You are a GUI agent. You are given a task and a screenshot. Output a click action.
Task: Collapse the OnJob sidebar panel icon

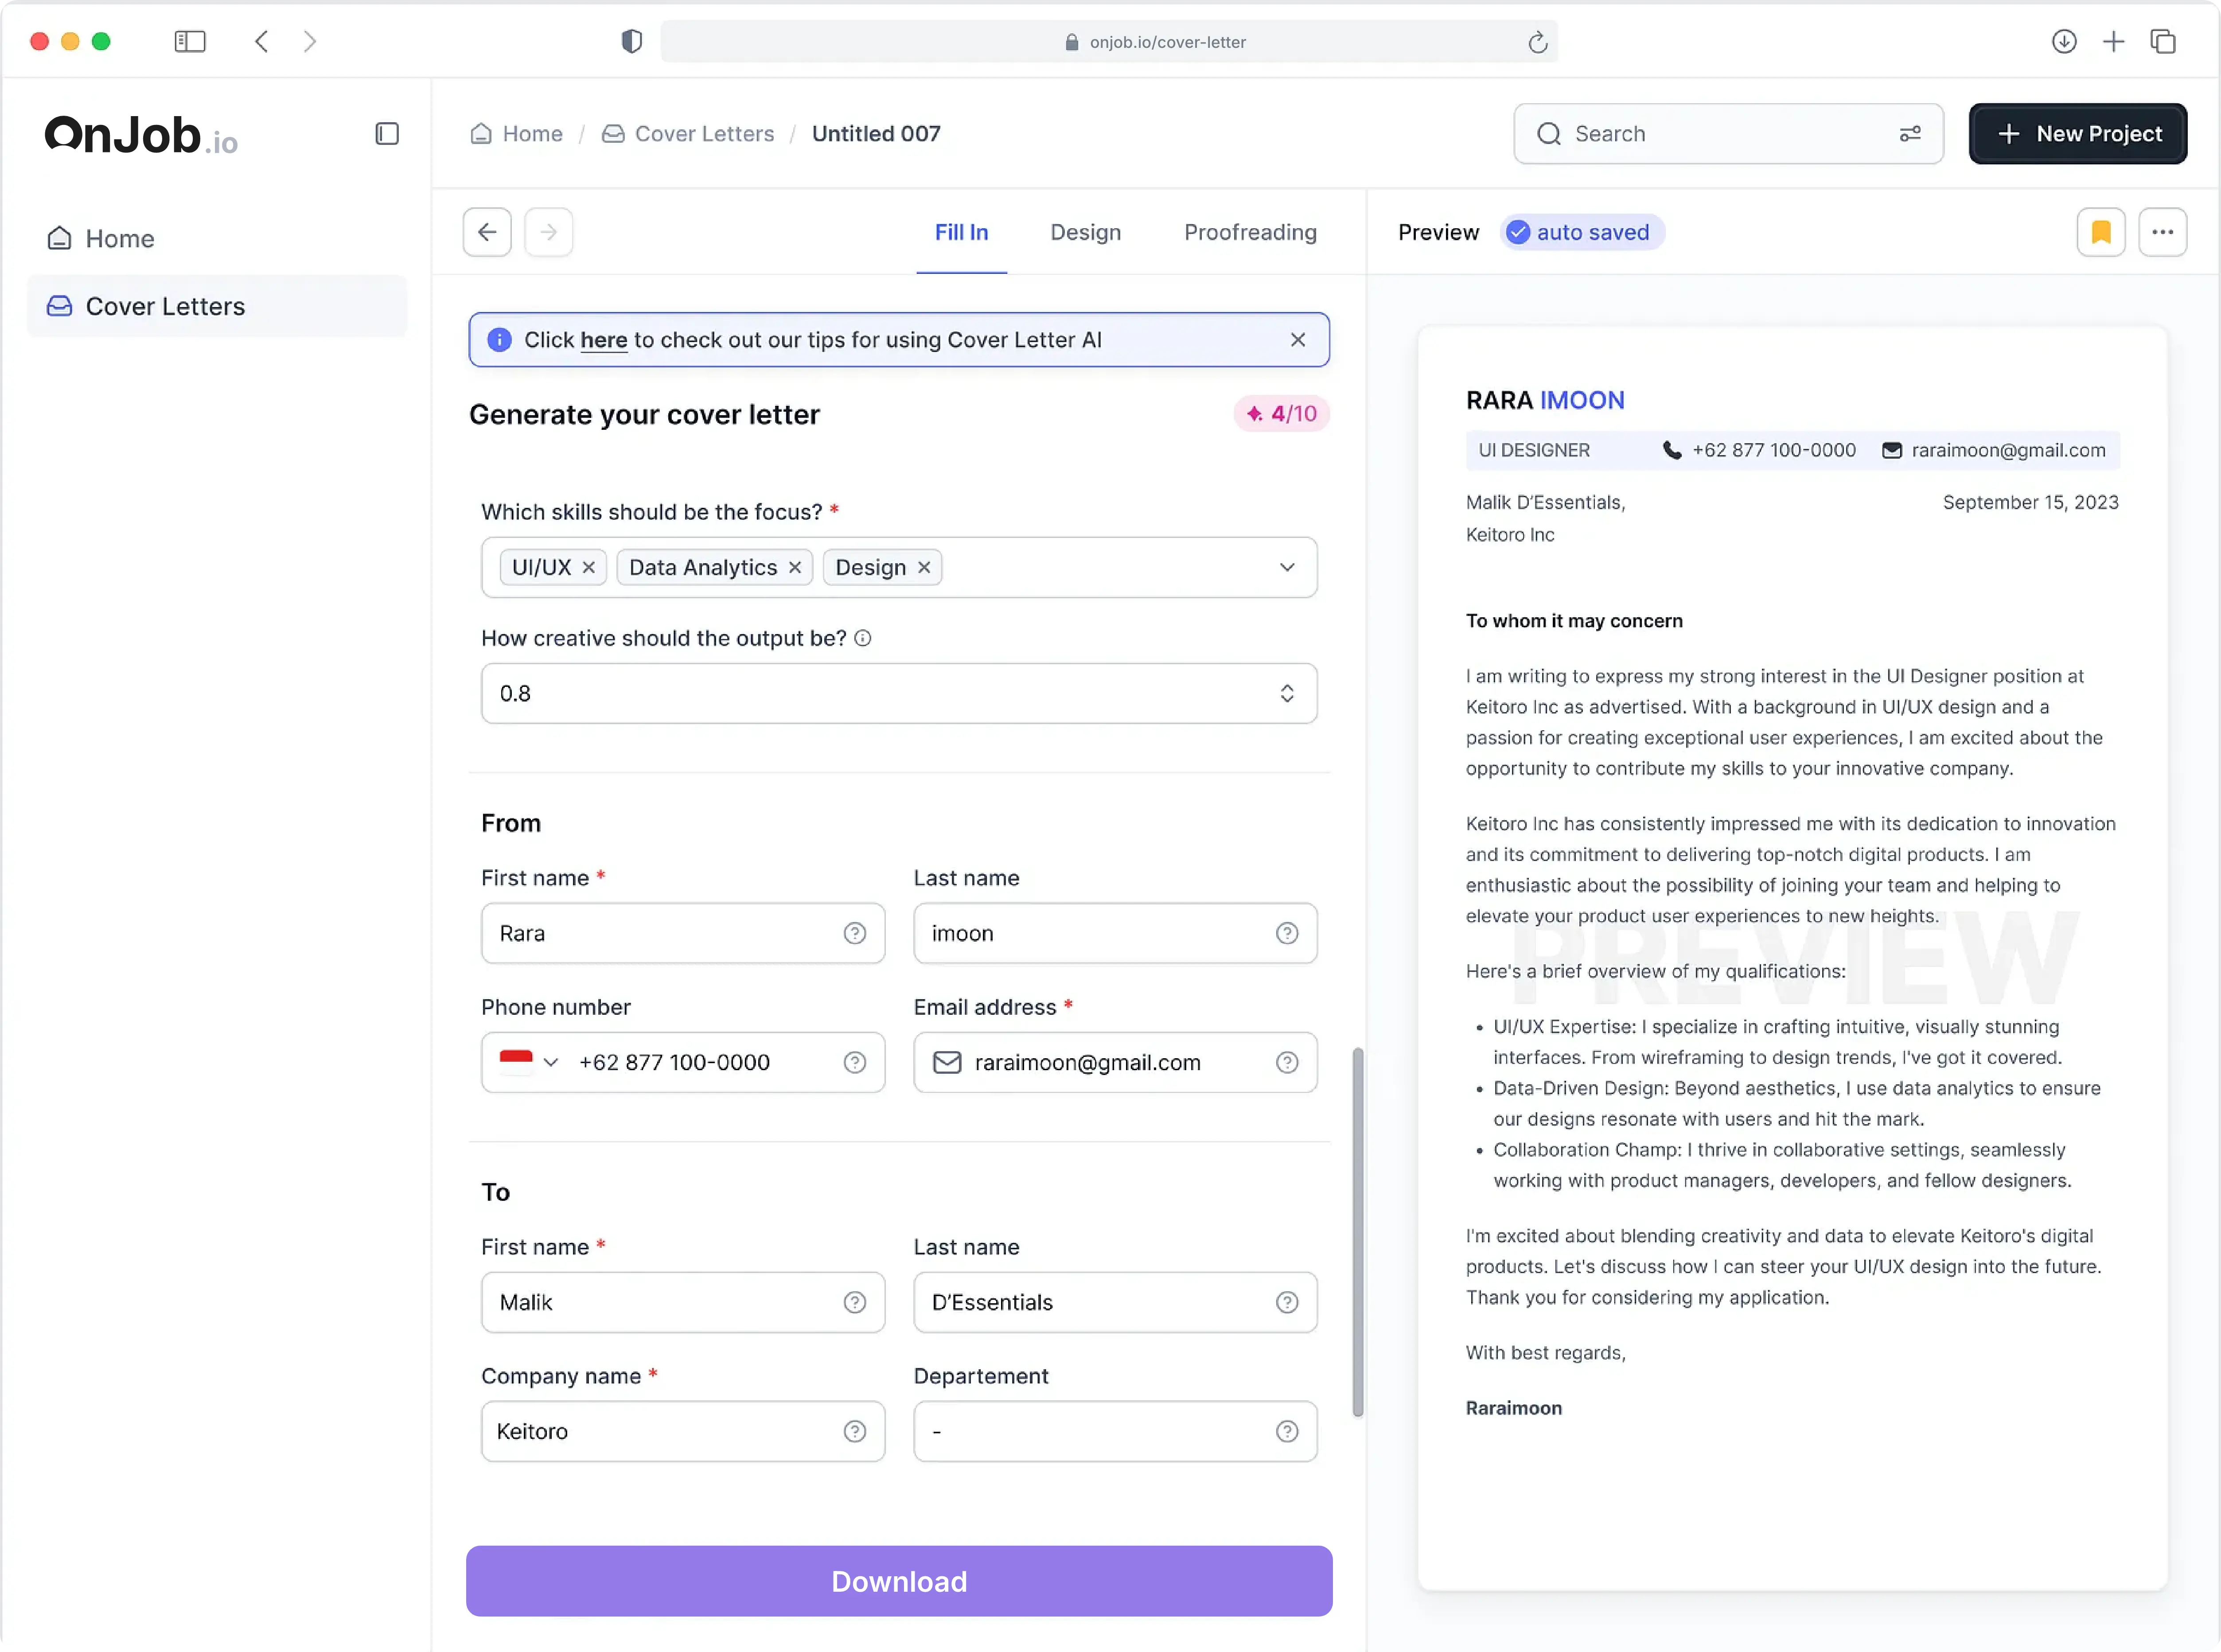point(387,134)
